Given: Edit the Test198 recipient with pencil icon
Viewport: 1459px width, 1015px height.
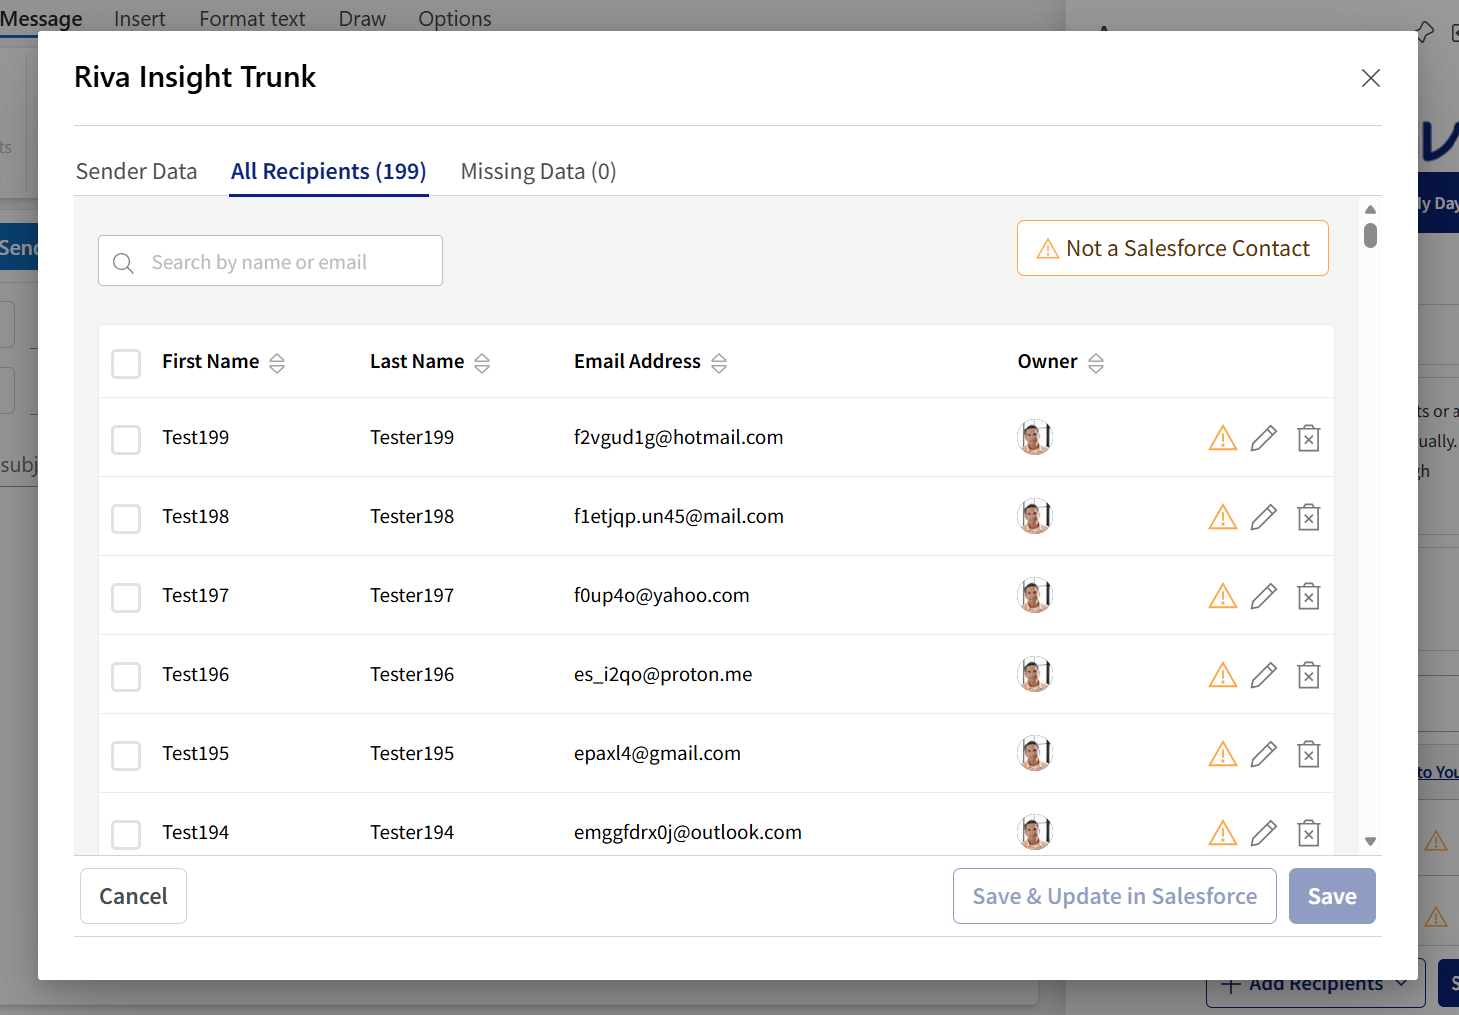Looking at the screenshot, I should click(1264, 517).
